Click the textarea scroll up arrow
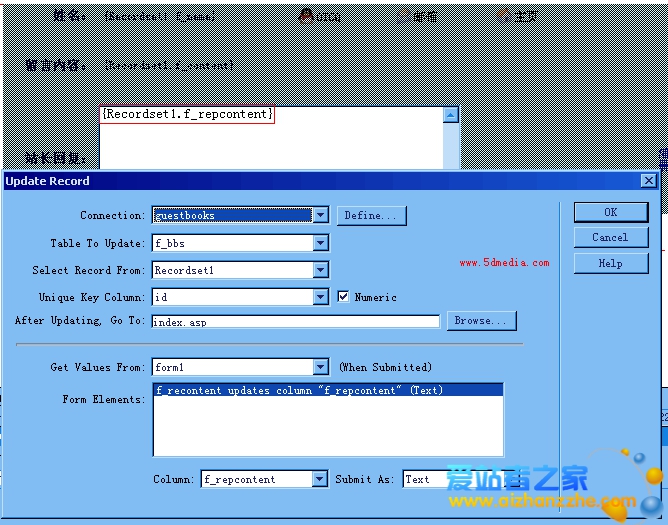The image size is (668, 525). click(x=450, y=115)
